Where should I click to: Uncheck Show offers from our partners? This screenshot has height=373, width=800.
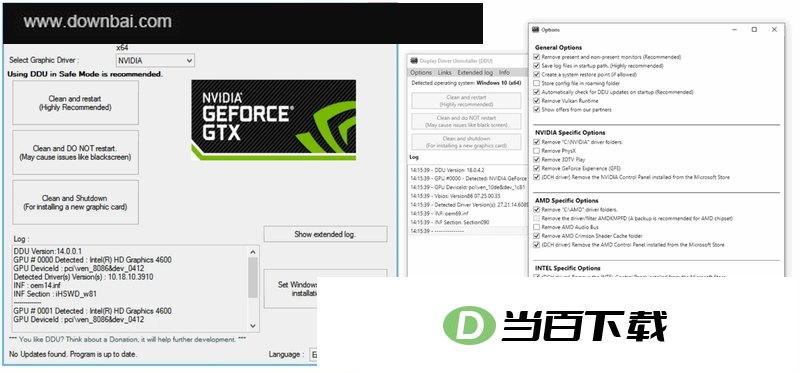coord(536,110)
